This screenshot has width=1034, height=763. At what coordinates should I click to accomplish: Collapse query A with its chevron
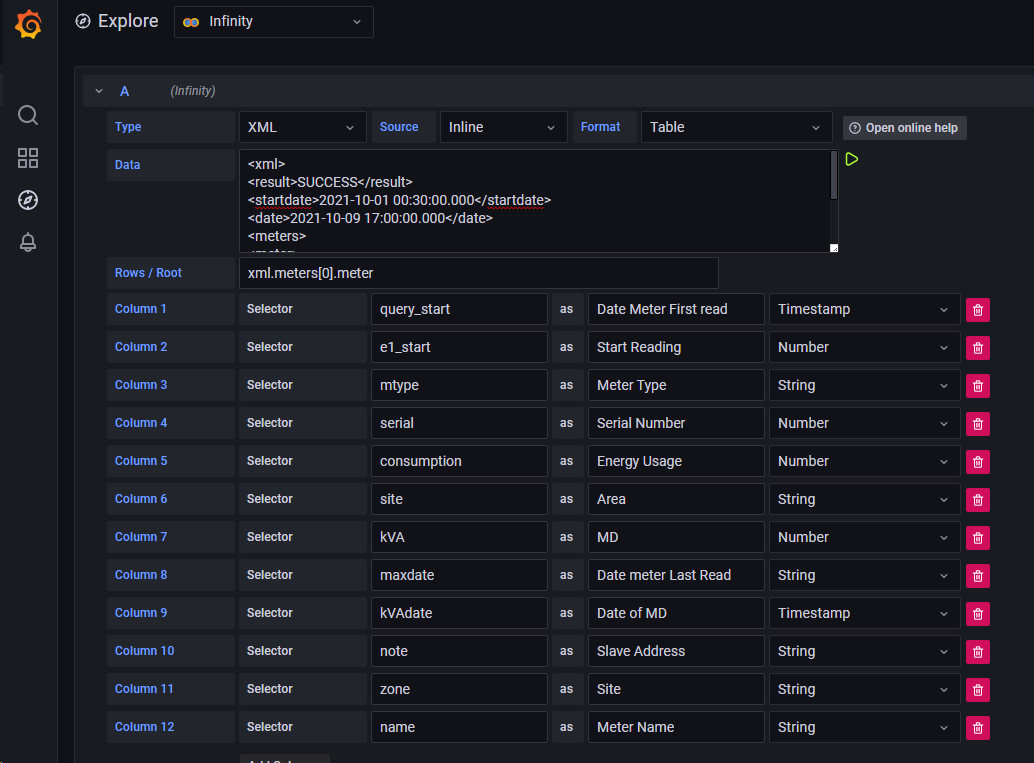tap(98, 90)
